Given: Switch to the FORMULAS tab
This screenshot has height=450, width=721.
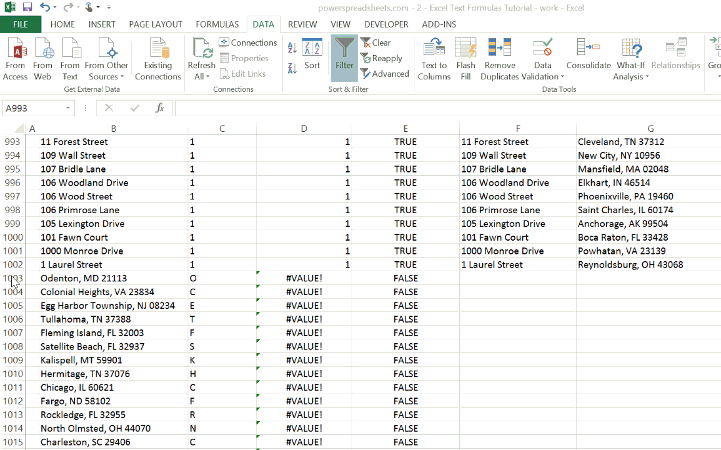Looking at the screenshot, I should tap(216, 23).
